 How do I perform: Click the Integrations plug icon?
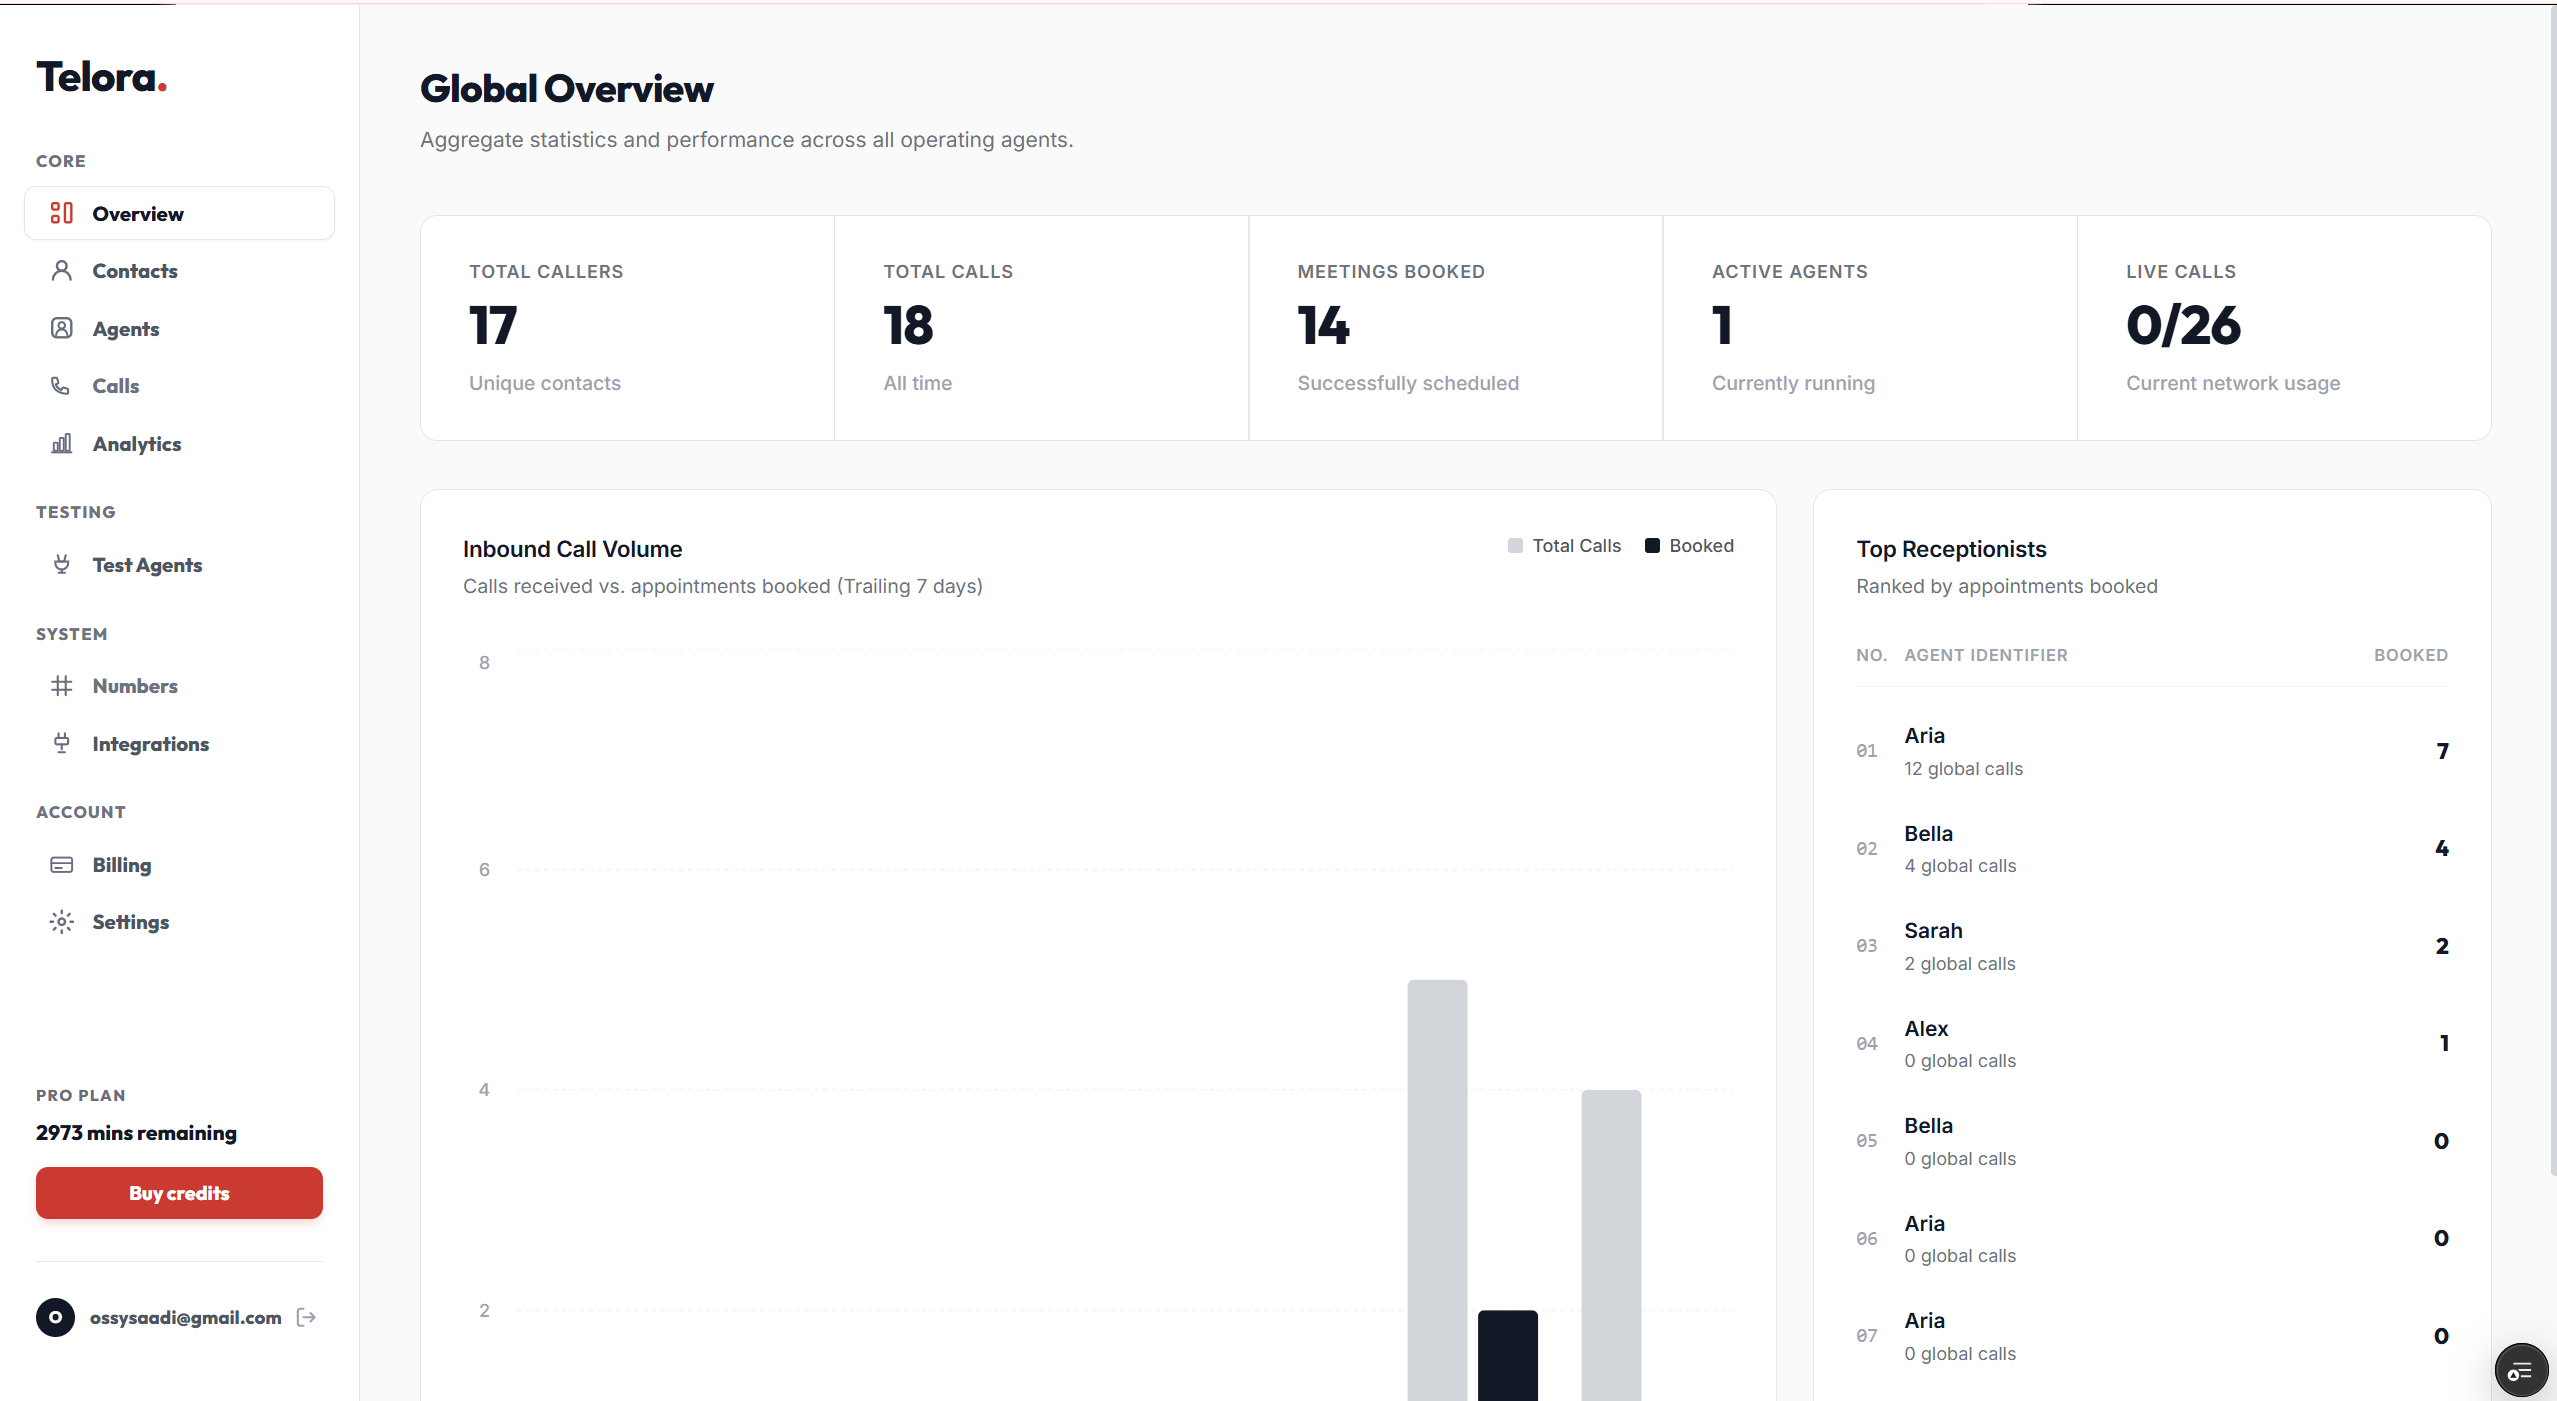point(62,743)
